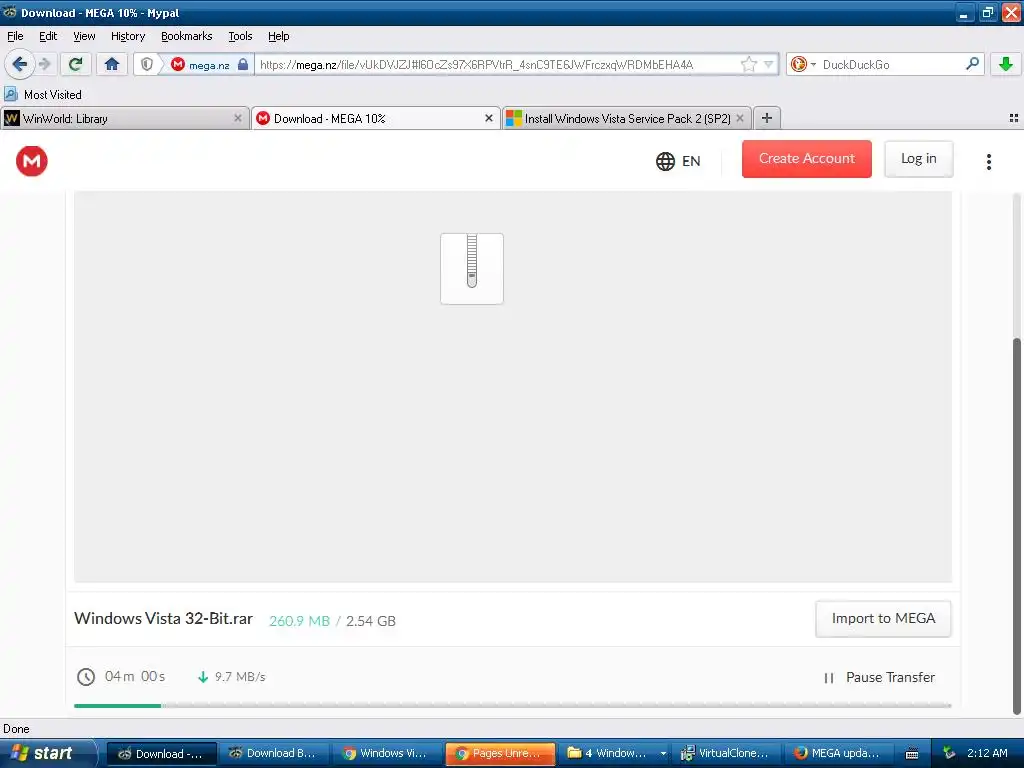Click the 2:12 AM clock
This screenshot has height=768, width=1024.
(987, 753)
